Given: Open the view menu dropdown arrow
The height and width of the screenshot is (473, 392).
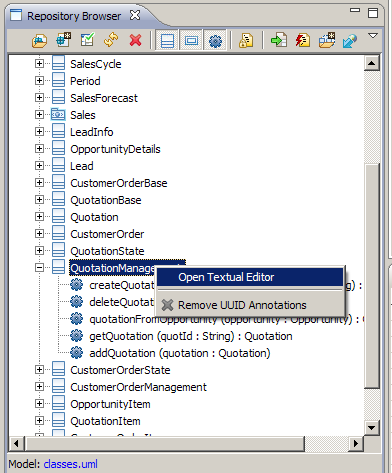Looking at the screenshot, I should [x=372, y=35].
